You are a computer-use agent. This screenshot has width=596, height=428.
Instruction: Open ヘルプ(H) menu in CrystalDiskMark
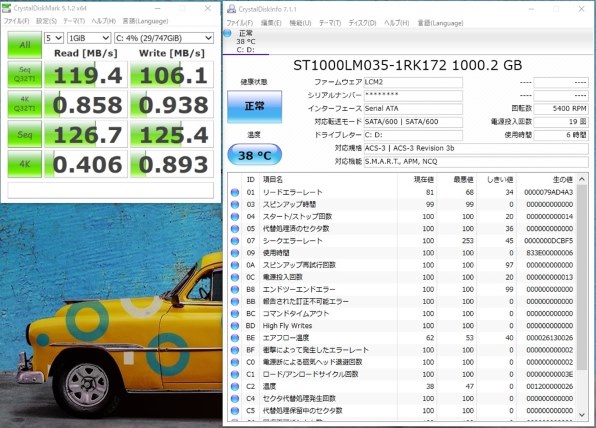point(103,21)
